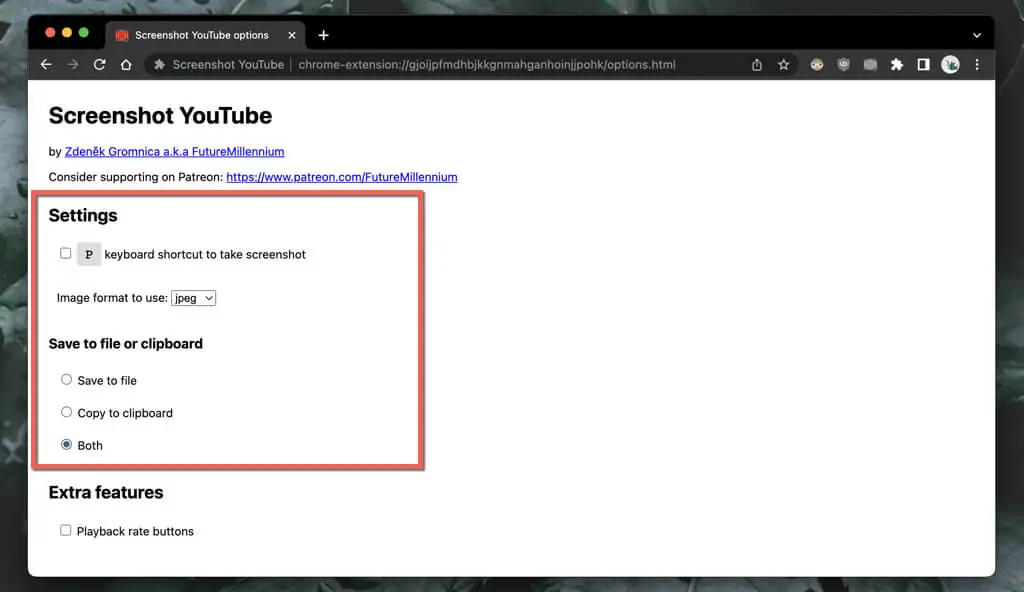Switch to the Screenshot YouTube options tab
Viewport: 1024px width, 592px height.
[200, 35]
